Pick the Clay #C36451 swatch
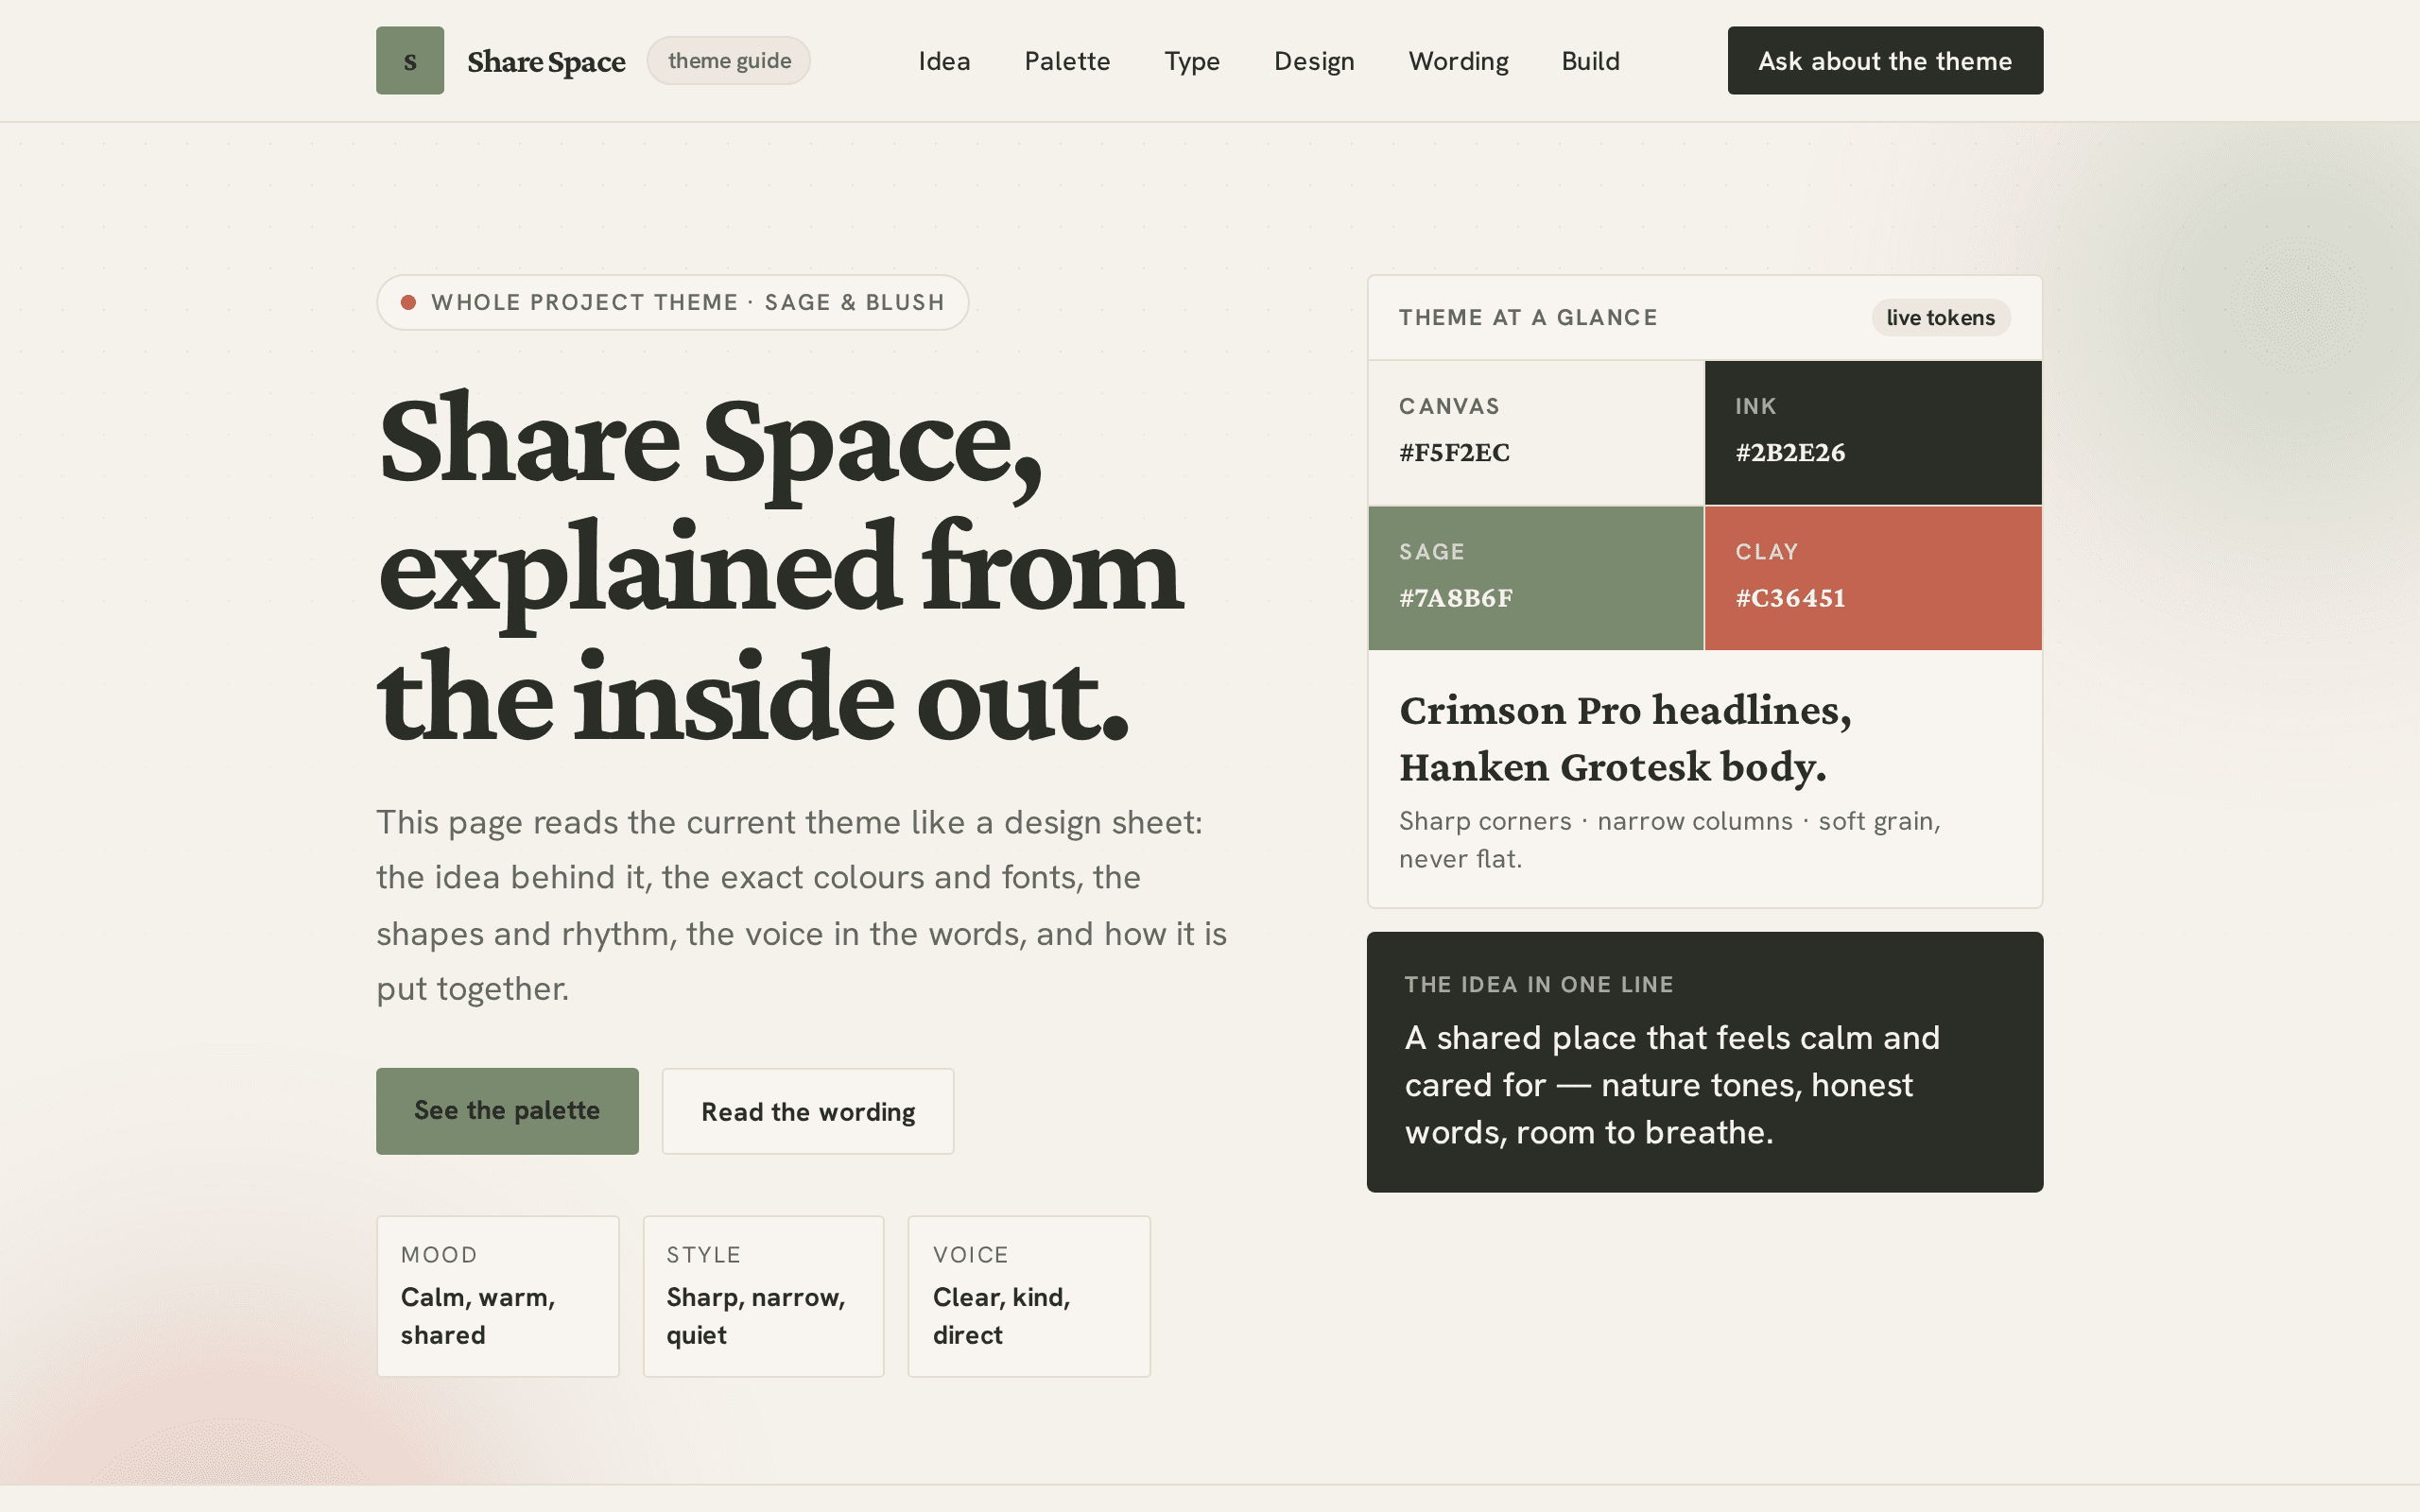Screen dimensions: 2420x1512 pos(1873,578)
